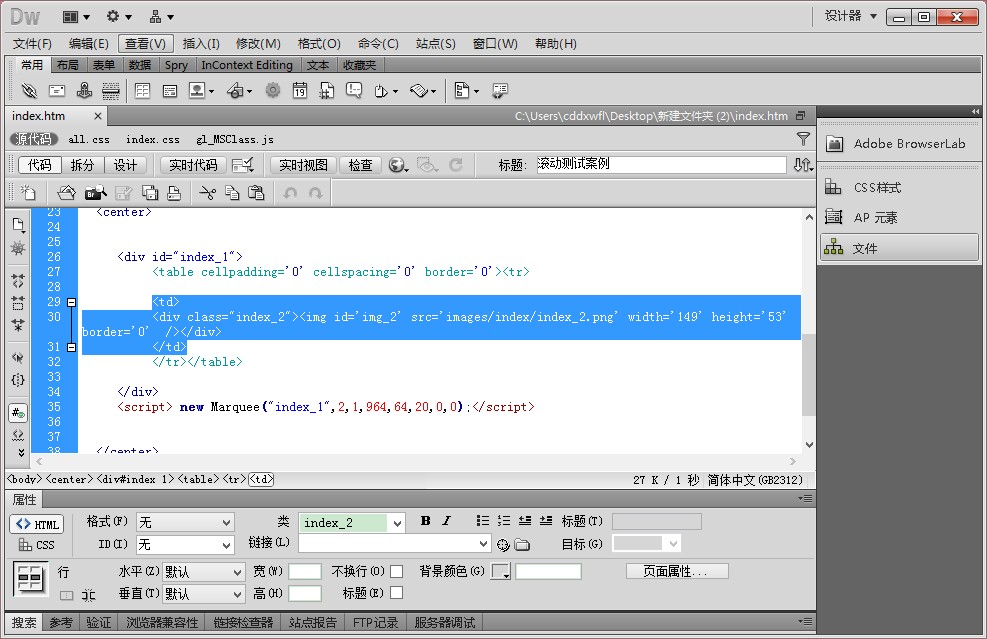Click the filter related files funnel icon
Screen dimensions: 987x639
click(803, 139)
